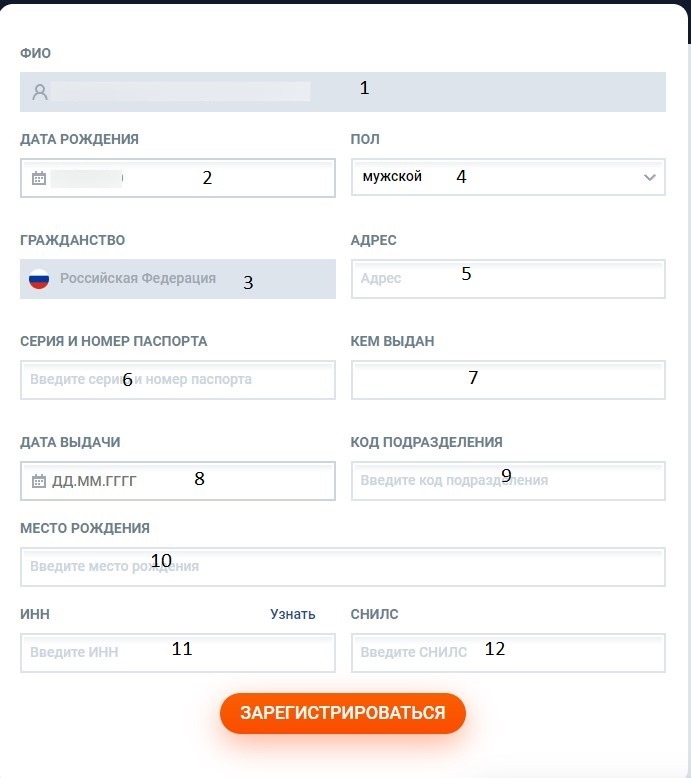Focus the ФИО name field
The image size is (691, 778).
tap(200, 92)
